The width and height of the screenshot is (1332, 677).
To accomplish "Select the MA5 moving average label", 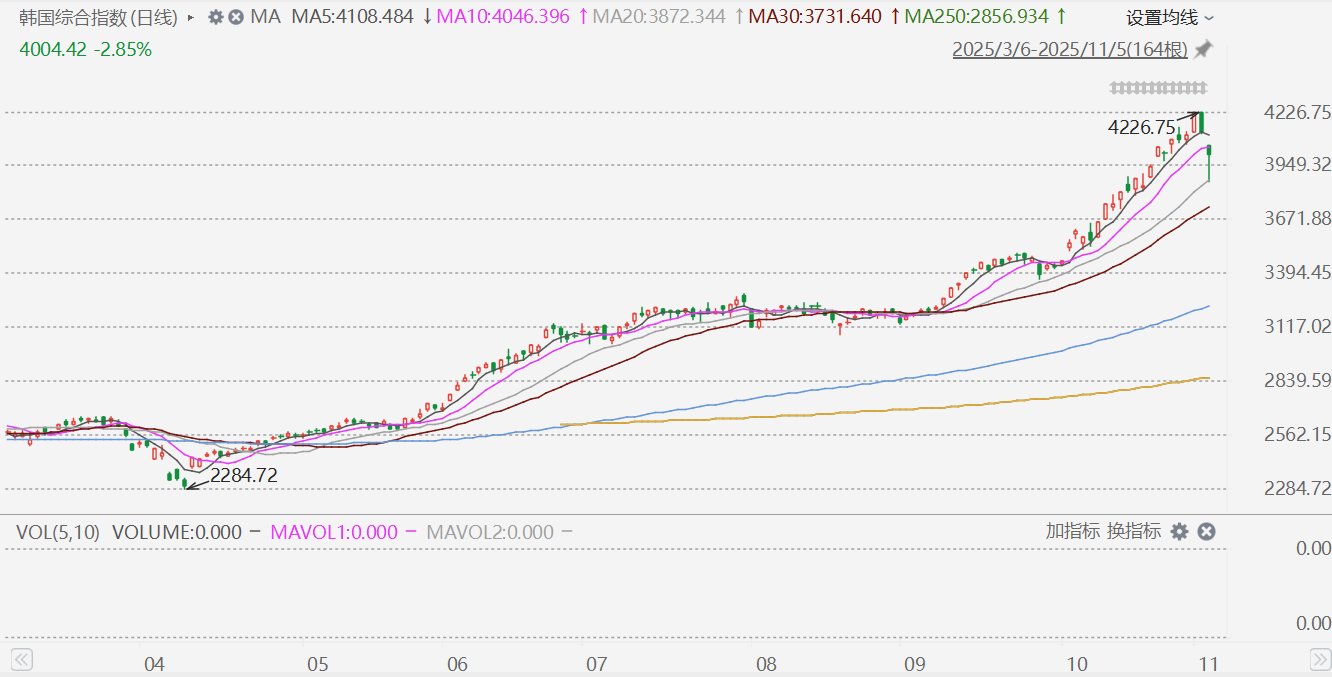I will pos(352,17).
